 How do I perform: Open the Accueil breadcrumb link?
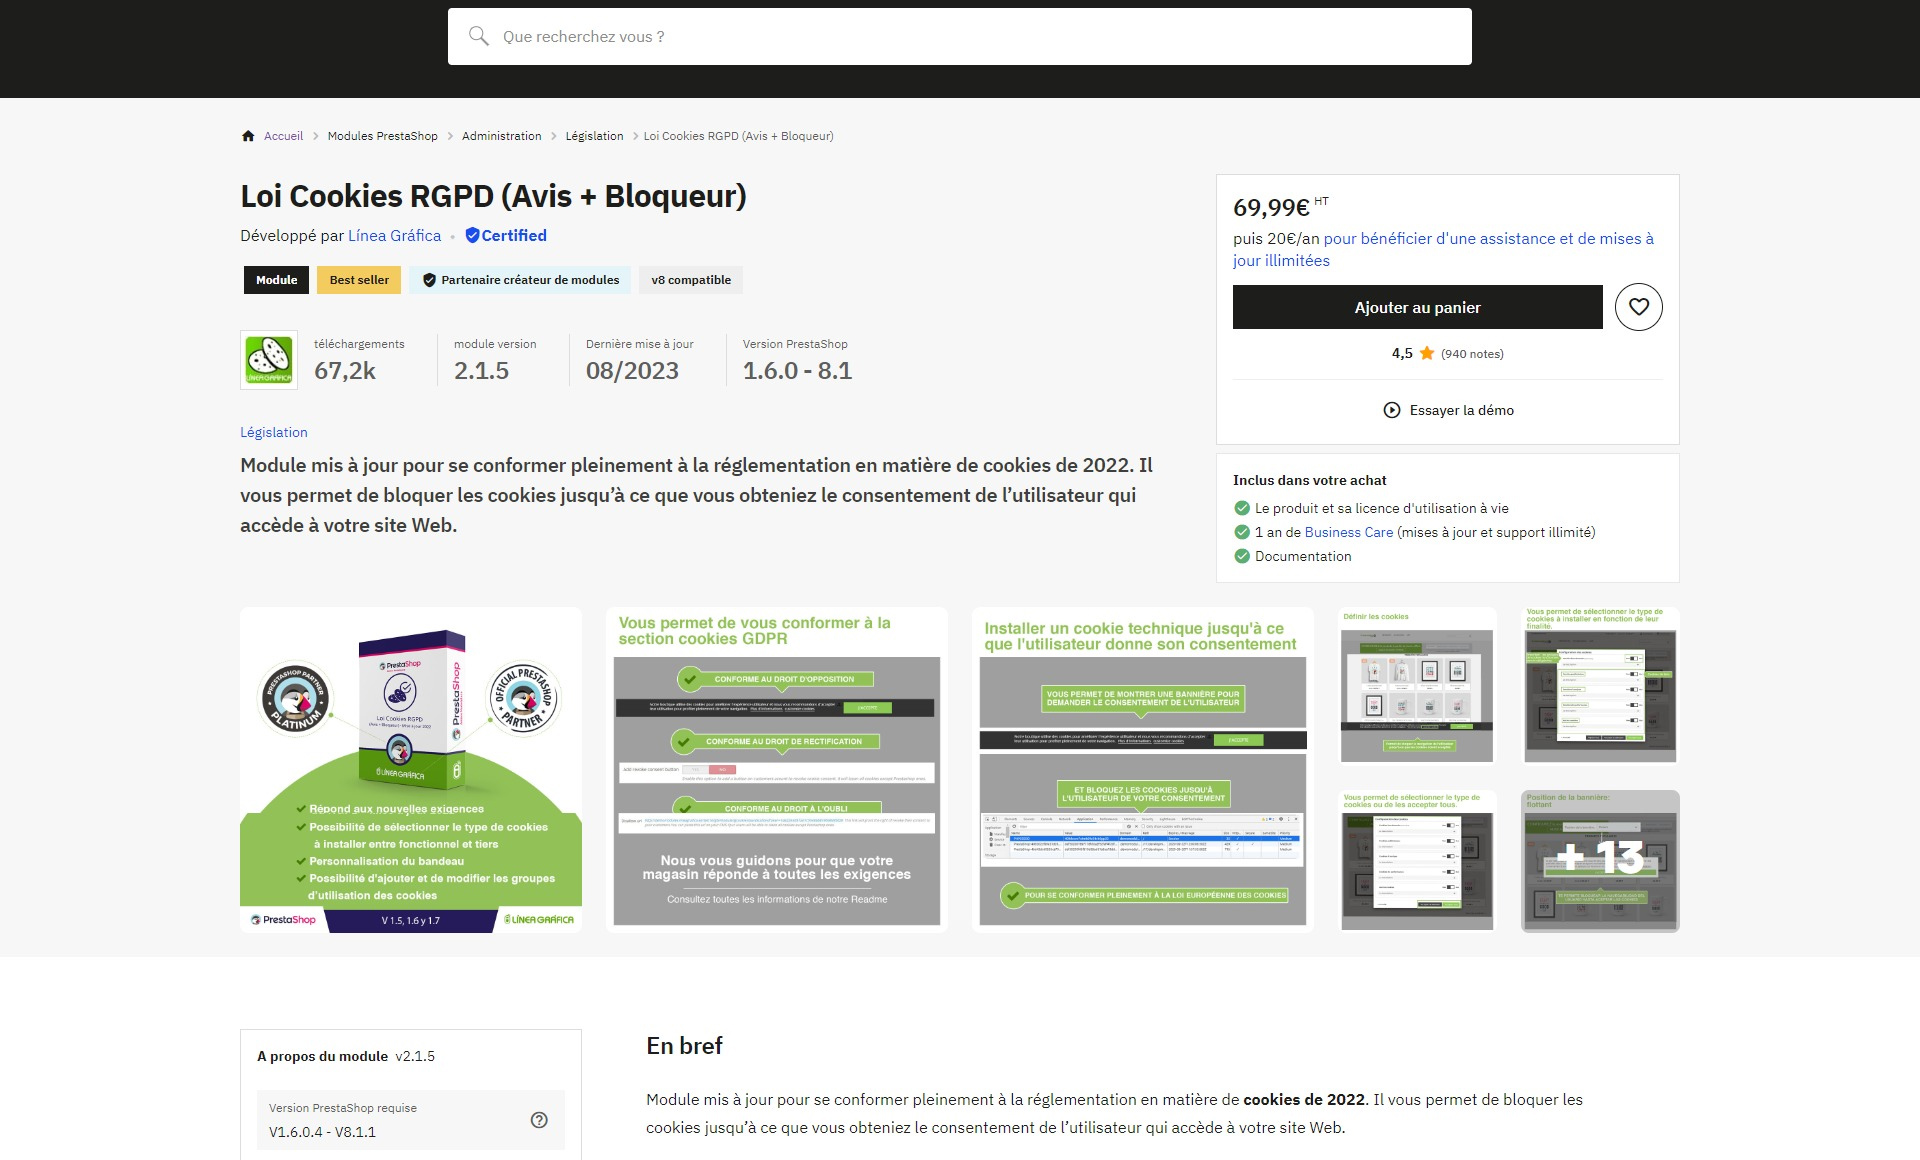tap(283, 136)
